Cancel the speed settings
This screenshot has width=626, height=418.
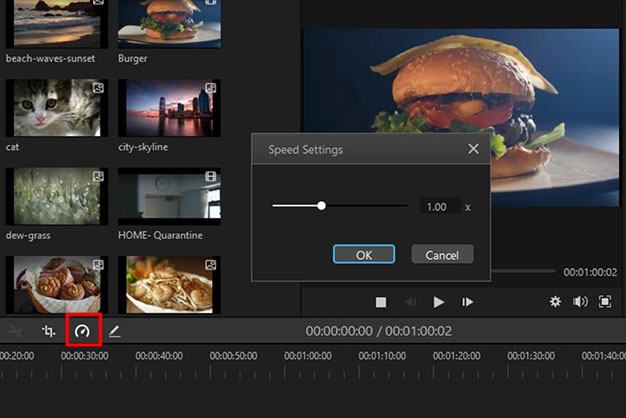pyautogui.click(x=442, y=254)
